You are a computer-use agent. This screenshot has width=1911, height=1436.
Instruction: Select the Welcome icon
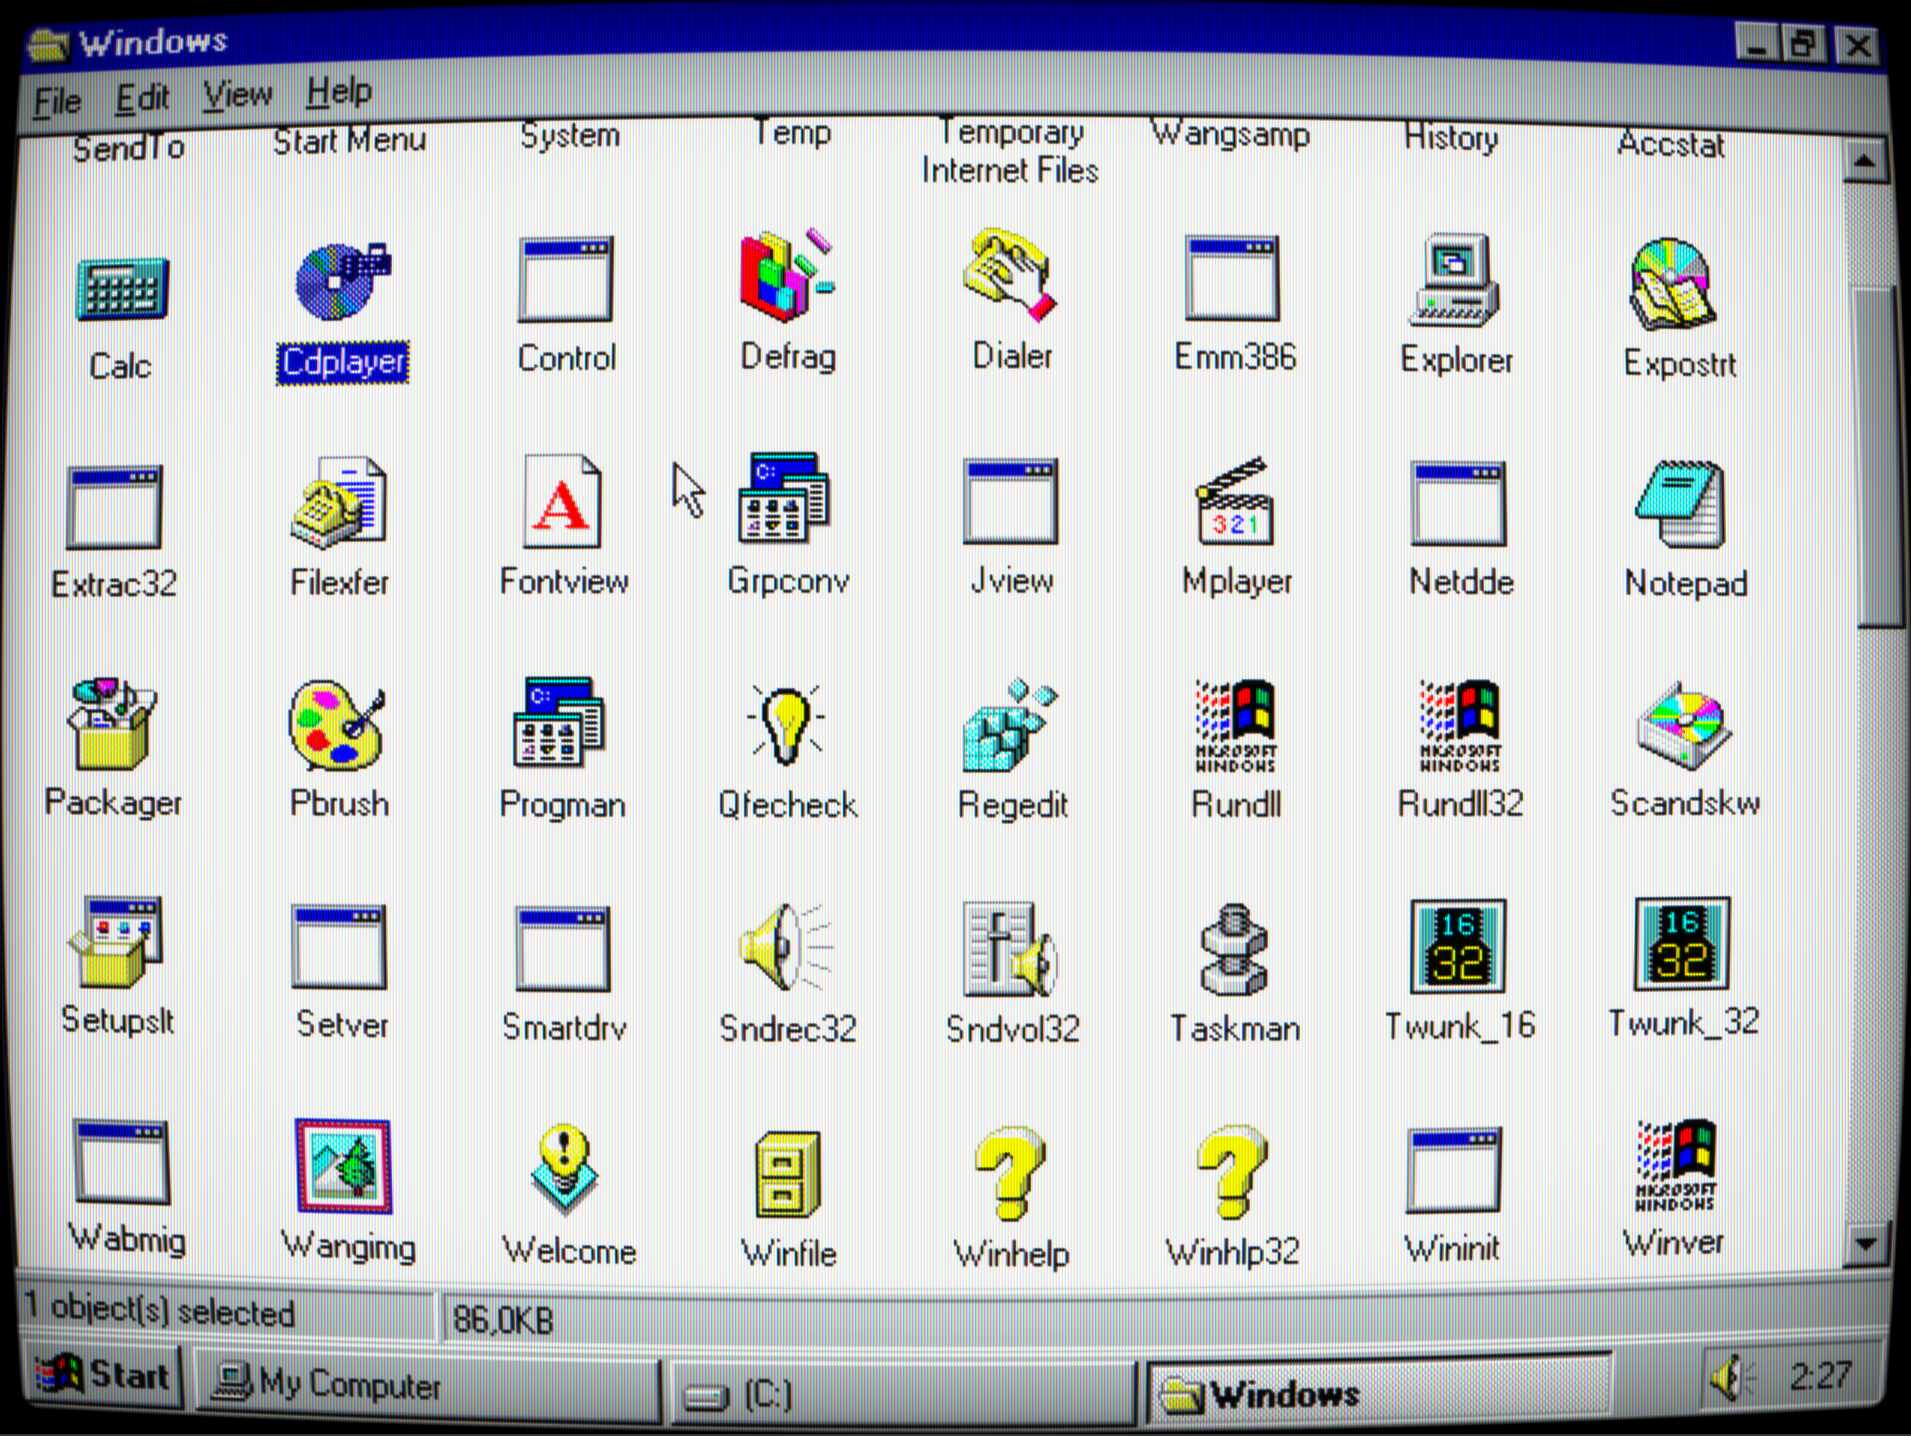pyautogui.click(x=565, y=1168)
